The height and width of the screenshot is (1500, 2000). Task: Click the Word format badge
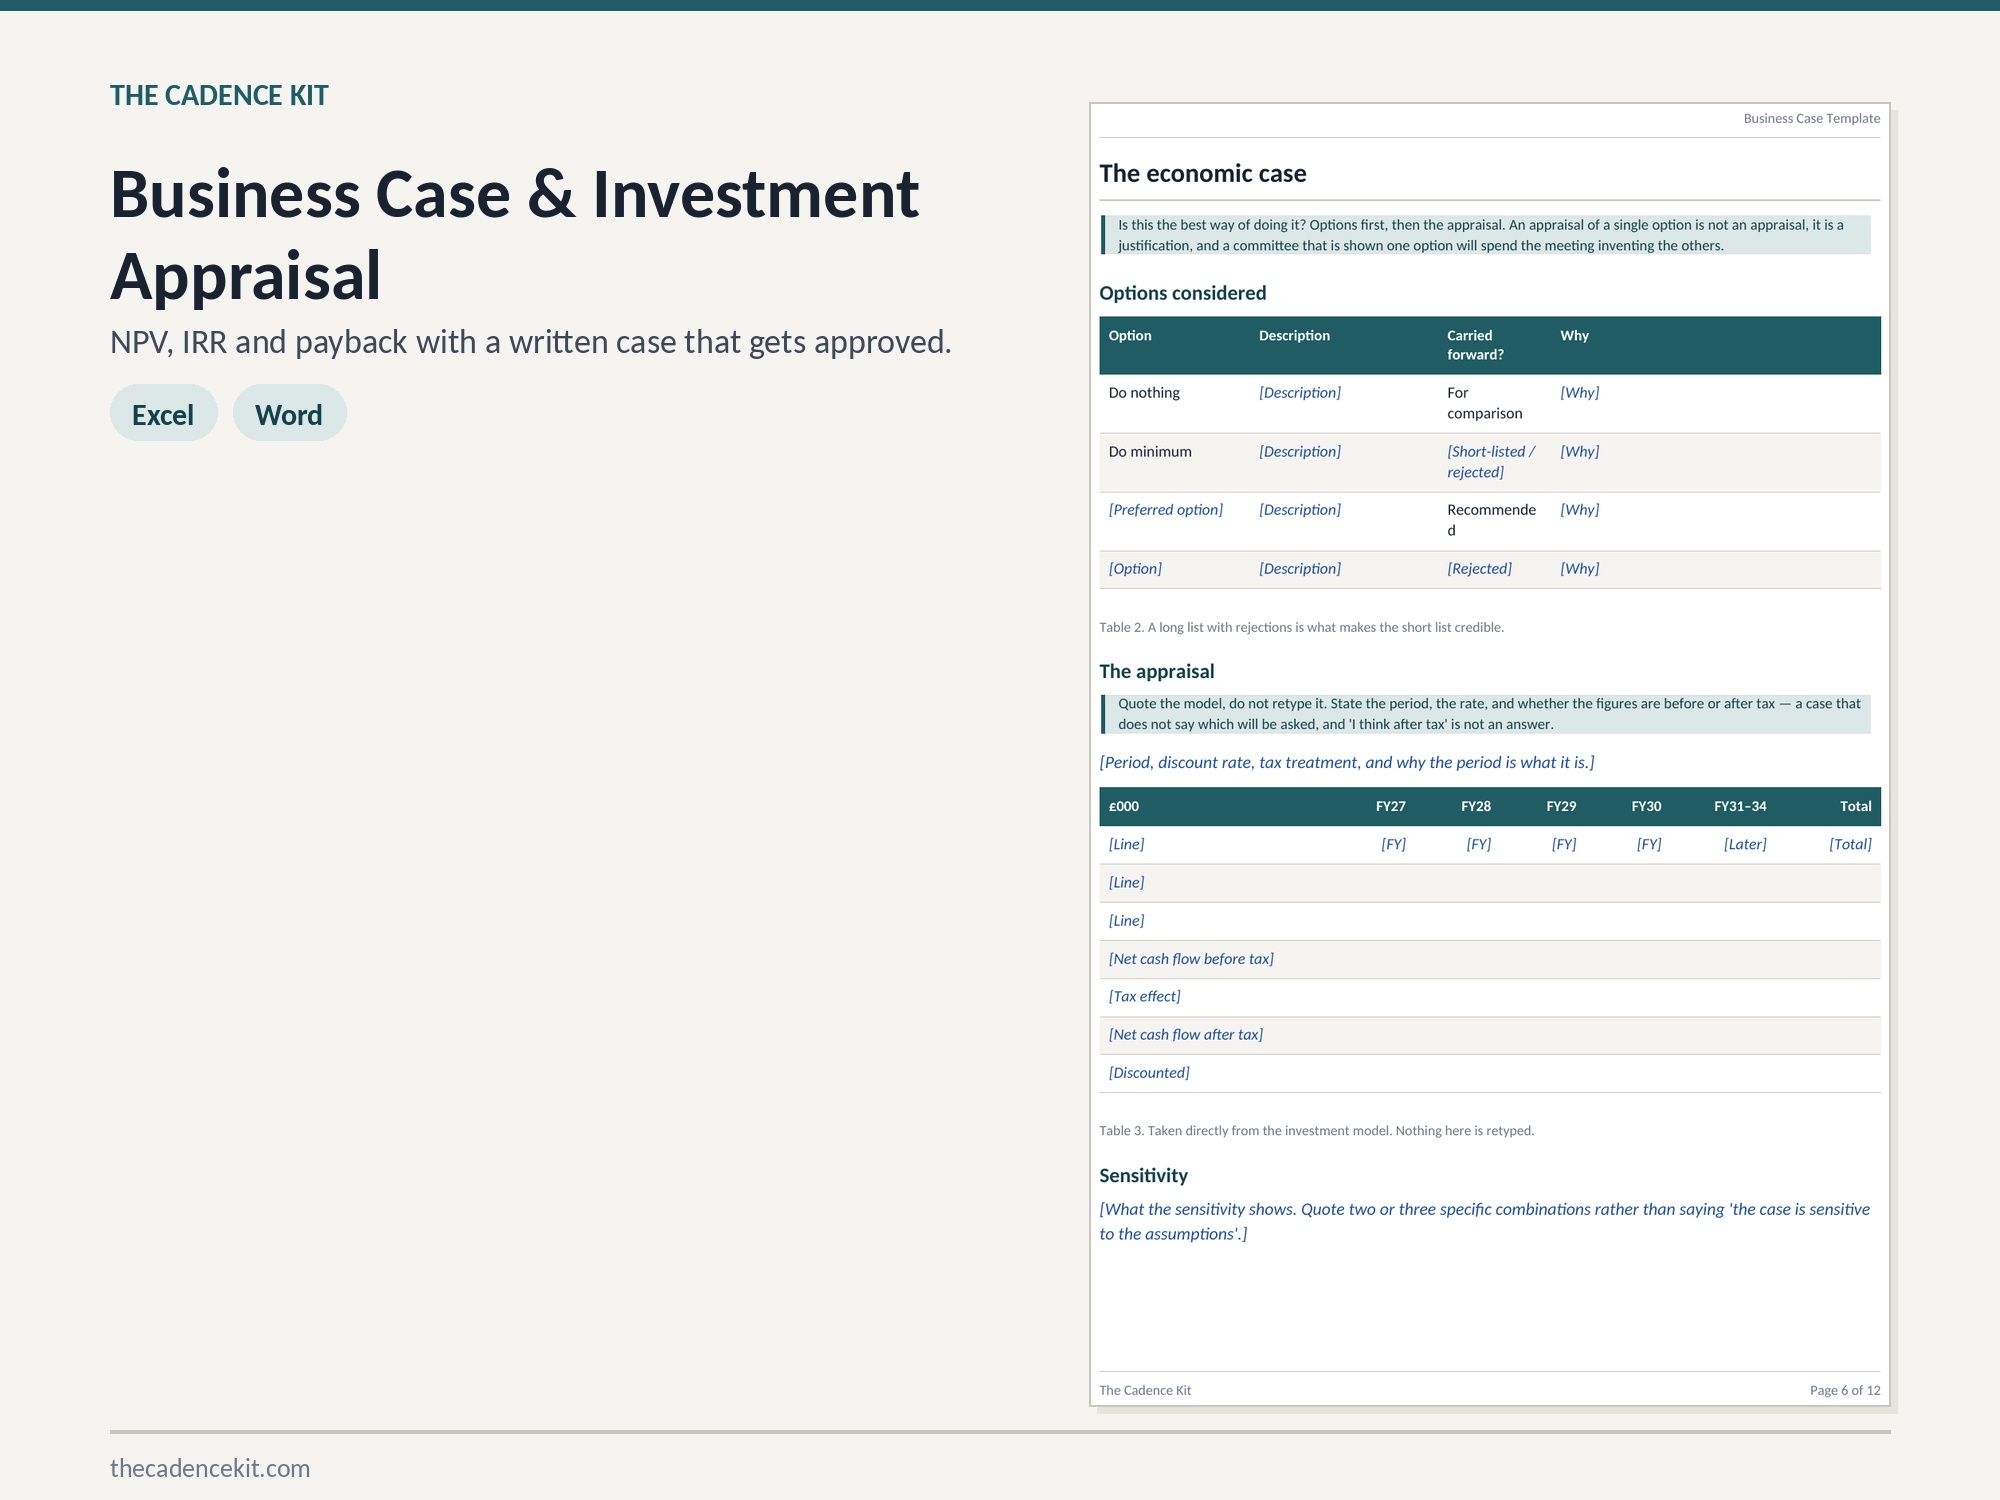tap(289, 413)
